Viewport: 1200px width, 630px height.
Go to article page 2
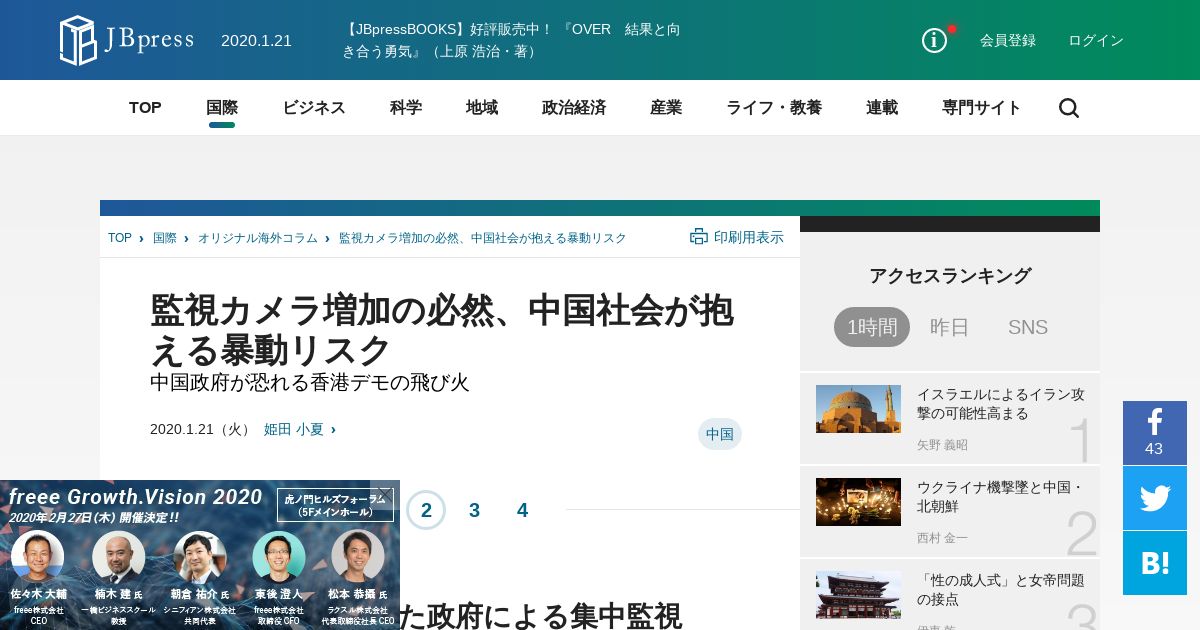(x=426, y=510)
